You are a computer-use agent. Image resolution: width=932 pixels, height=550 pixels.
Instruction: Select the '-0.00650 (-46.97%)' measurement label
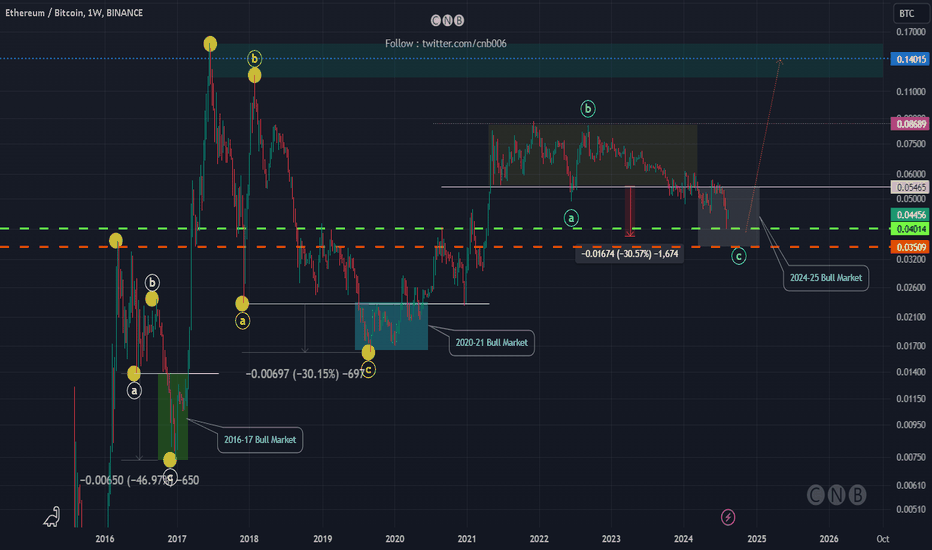(139, 480)
